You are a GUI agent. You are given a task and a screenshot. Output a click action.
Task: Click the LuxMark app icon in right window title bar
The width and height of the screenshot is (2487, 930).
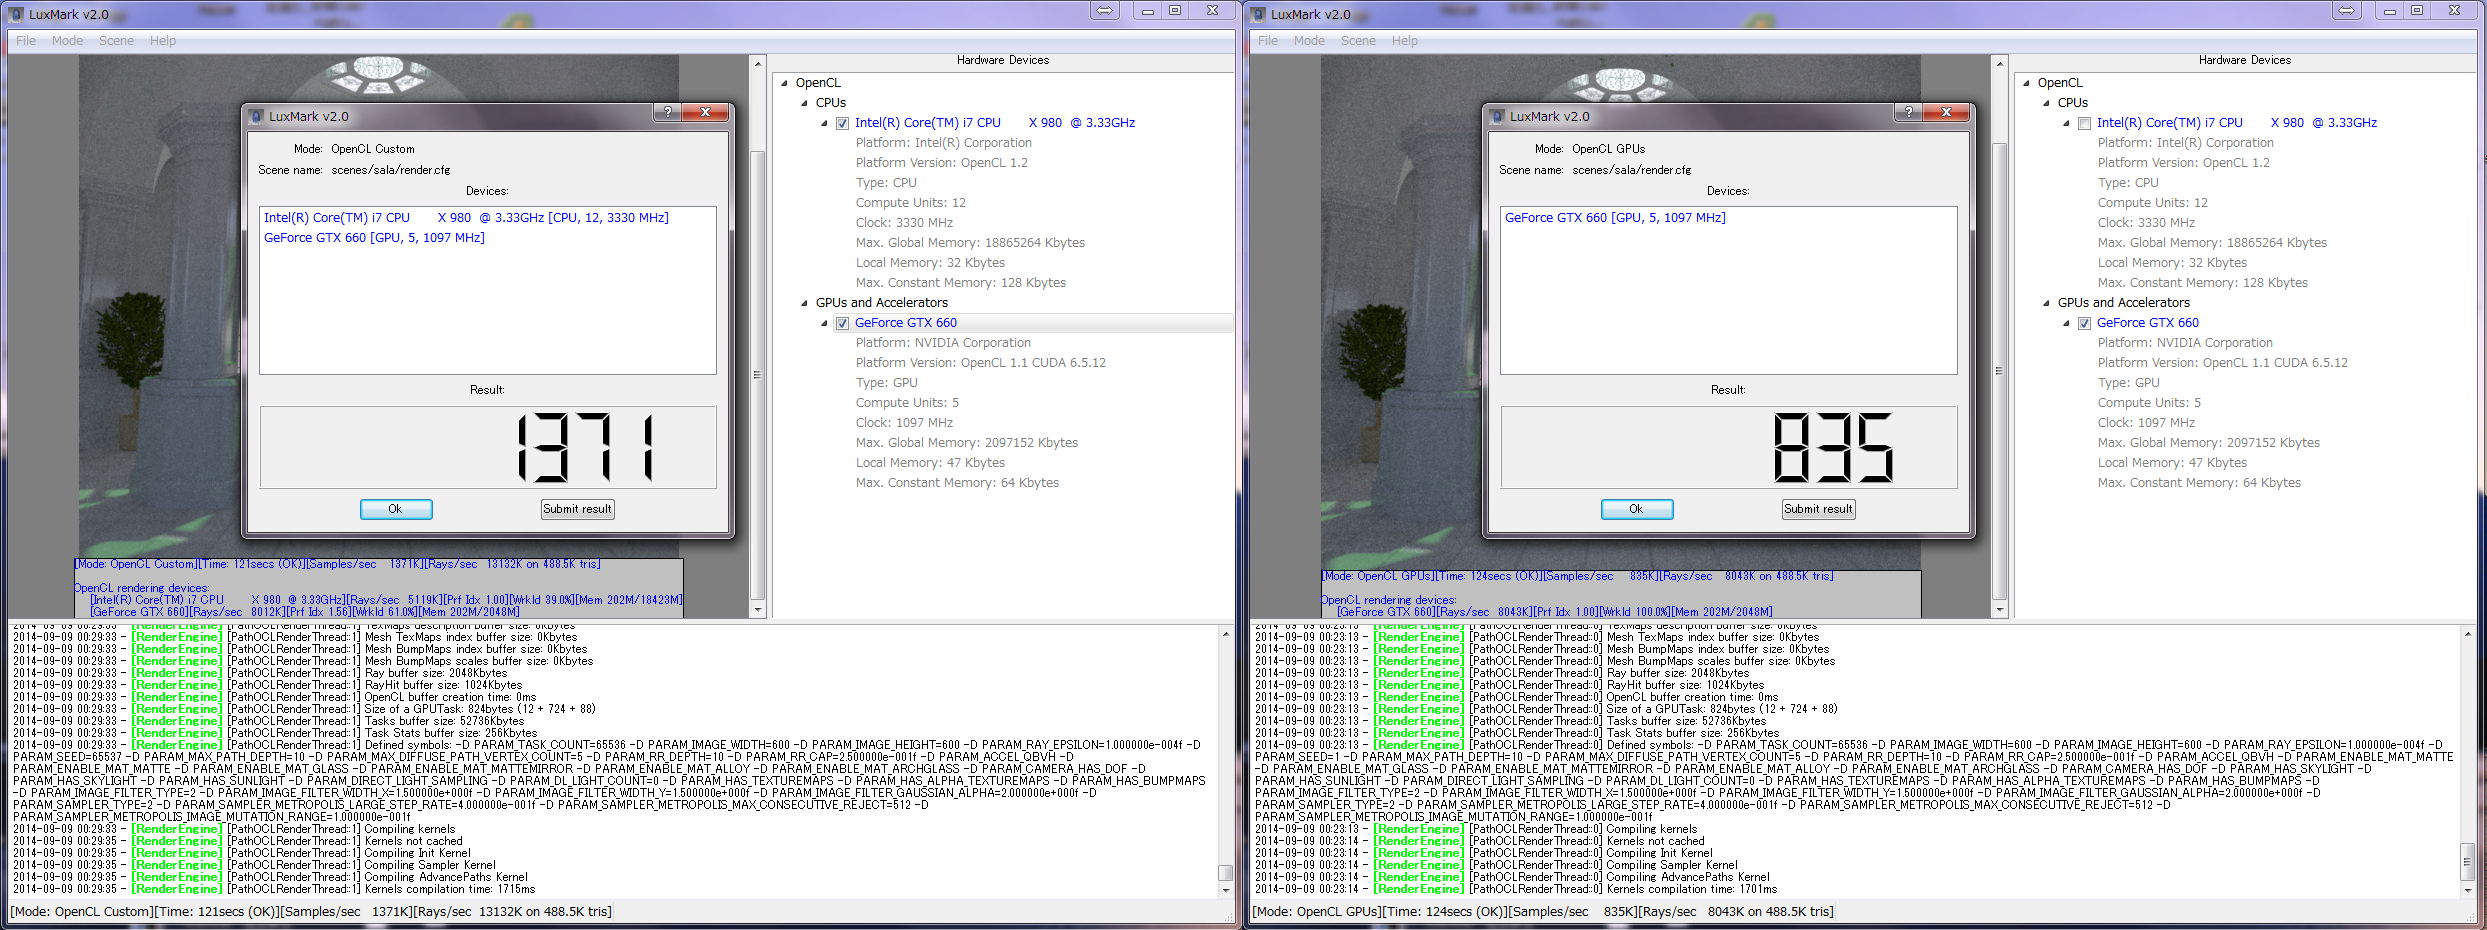click(1258, 14)
